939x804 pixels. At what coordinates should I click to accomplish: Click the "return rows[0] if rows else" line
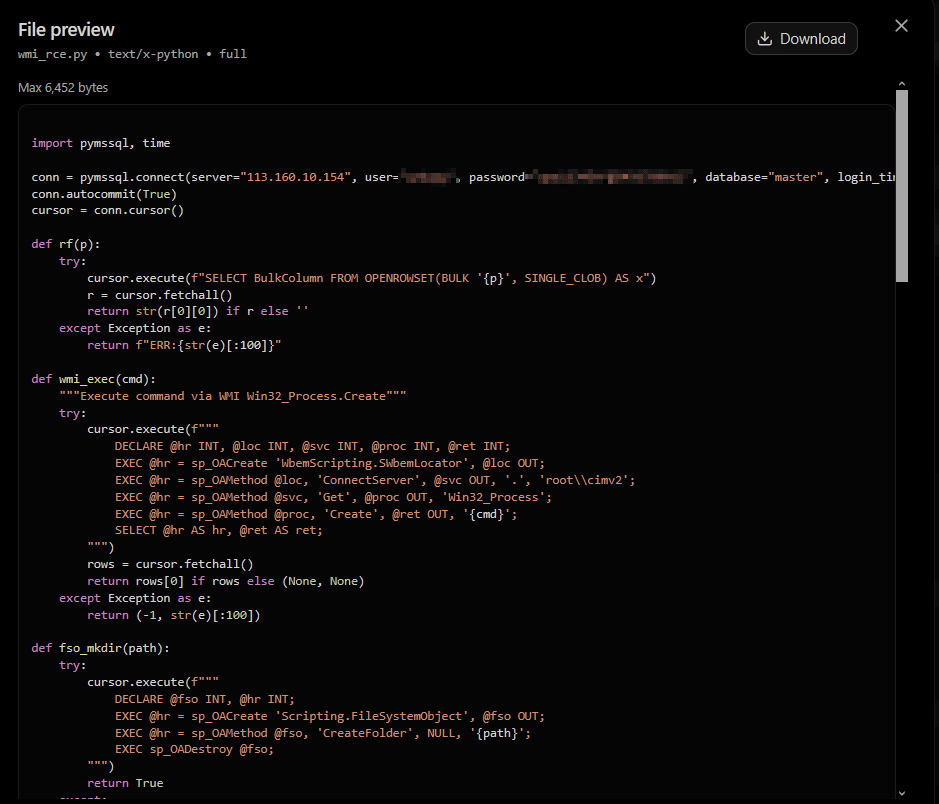(226, 581)
